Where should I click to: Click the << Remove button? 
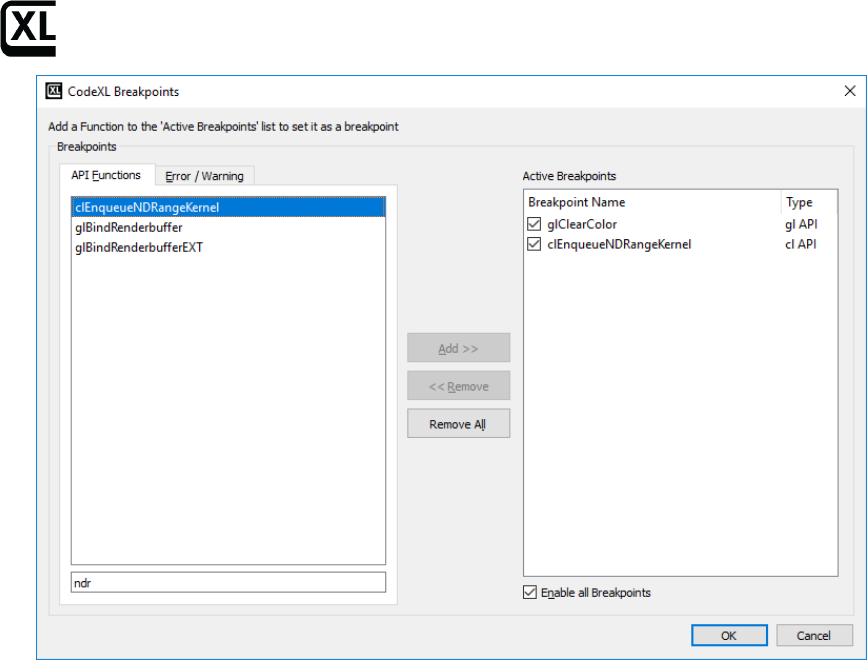(458, 386)
